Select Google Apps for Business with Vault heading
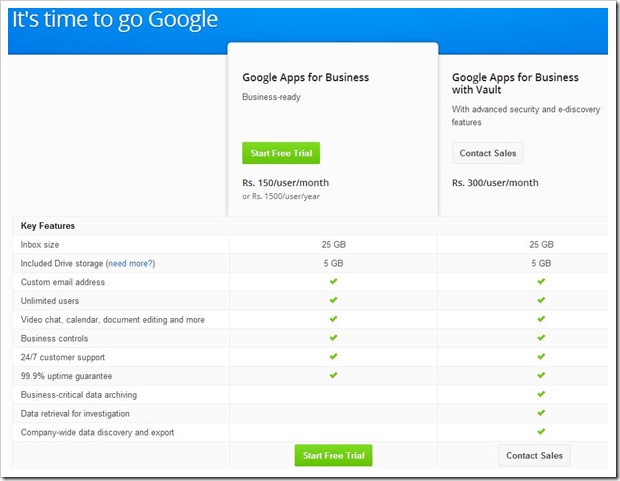The width and height of the screenshot is (620, 481). click(515, 84)
